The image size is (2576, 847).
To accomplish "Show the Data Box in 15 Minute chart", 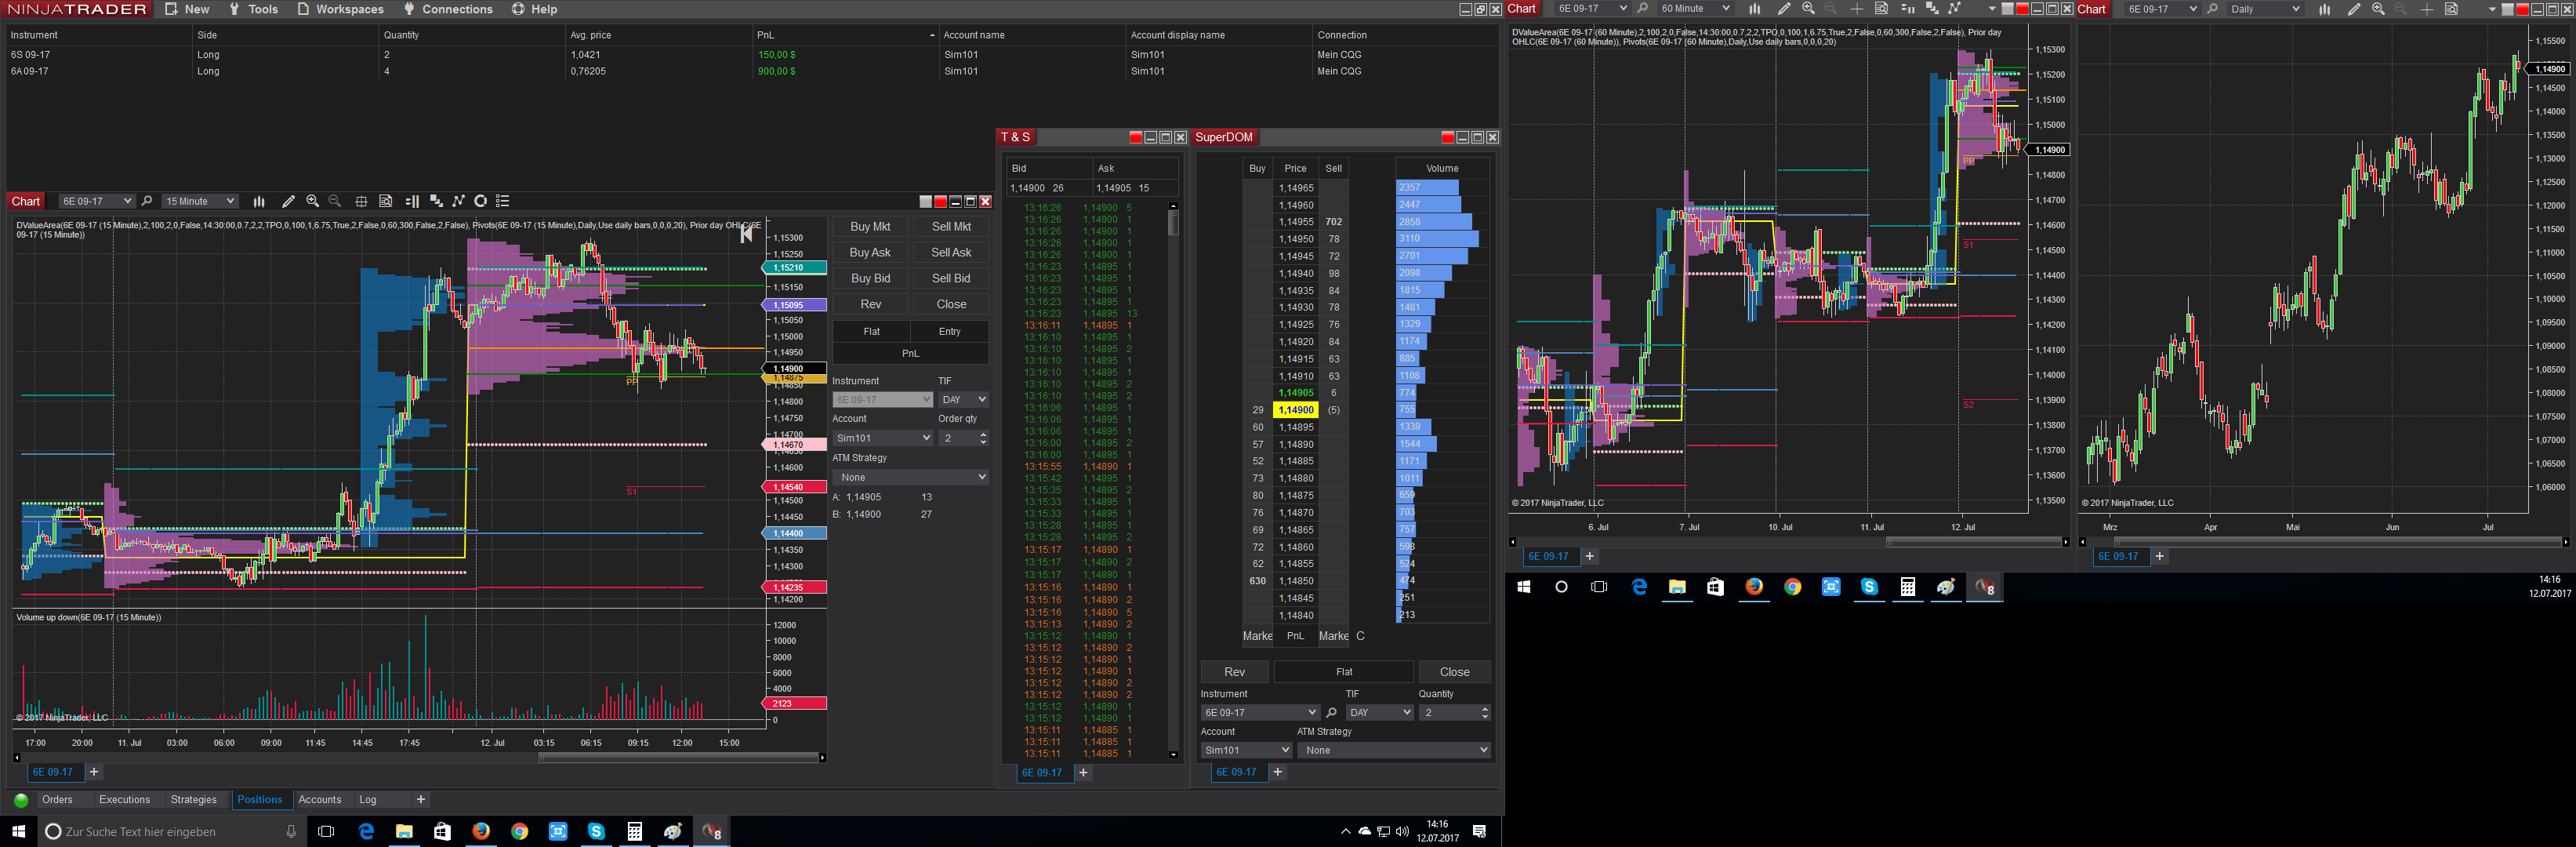I will coord(386,201).
